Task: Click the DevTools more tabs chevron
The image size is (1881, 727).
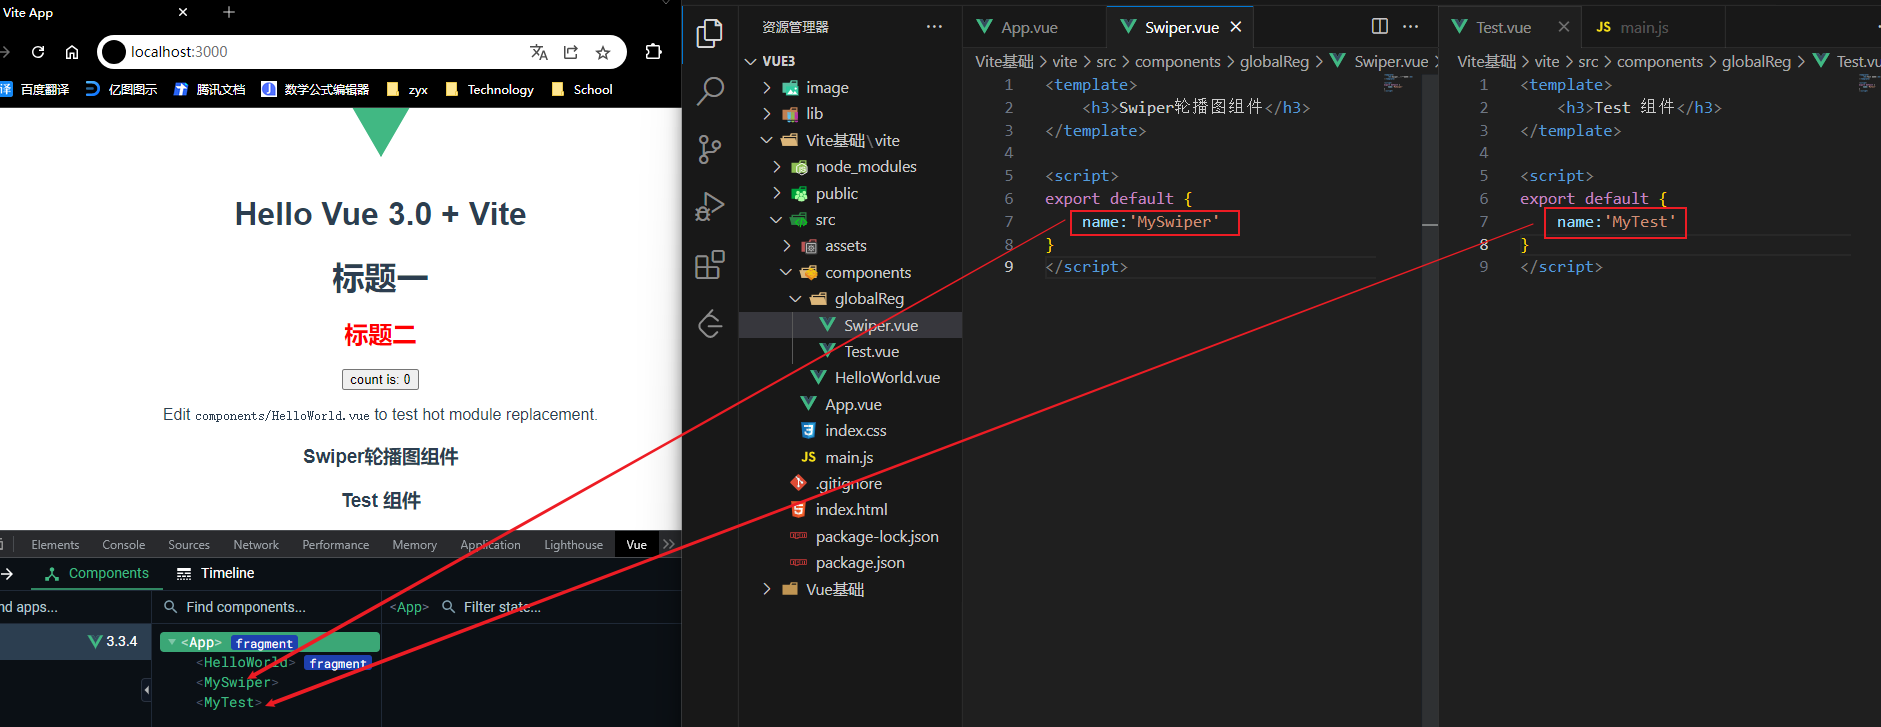Action: 669,544
